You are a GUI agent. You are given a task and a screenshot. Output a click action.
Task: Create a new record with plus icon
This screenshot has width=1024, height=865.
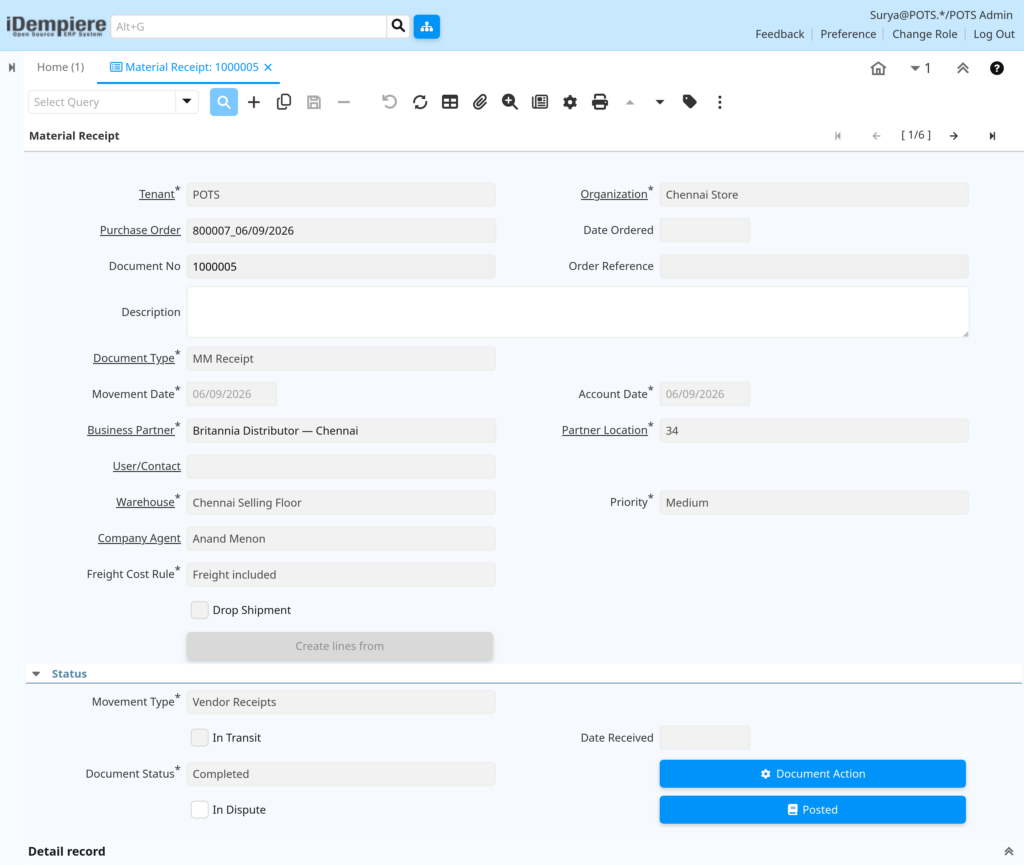point(254,102)
